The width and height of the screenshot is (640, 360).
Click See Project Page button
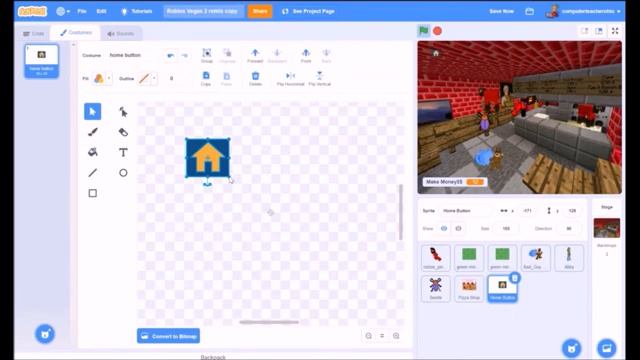[x=309, y=11]
